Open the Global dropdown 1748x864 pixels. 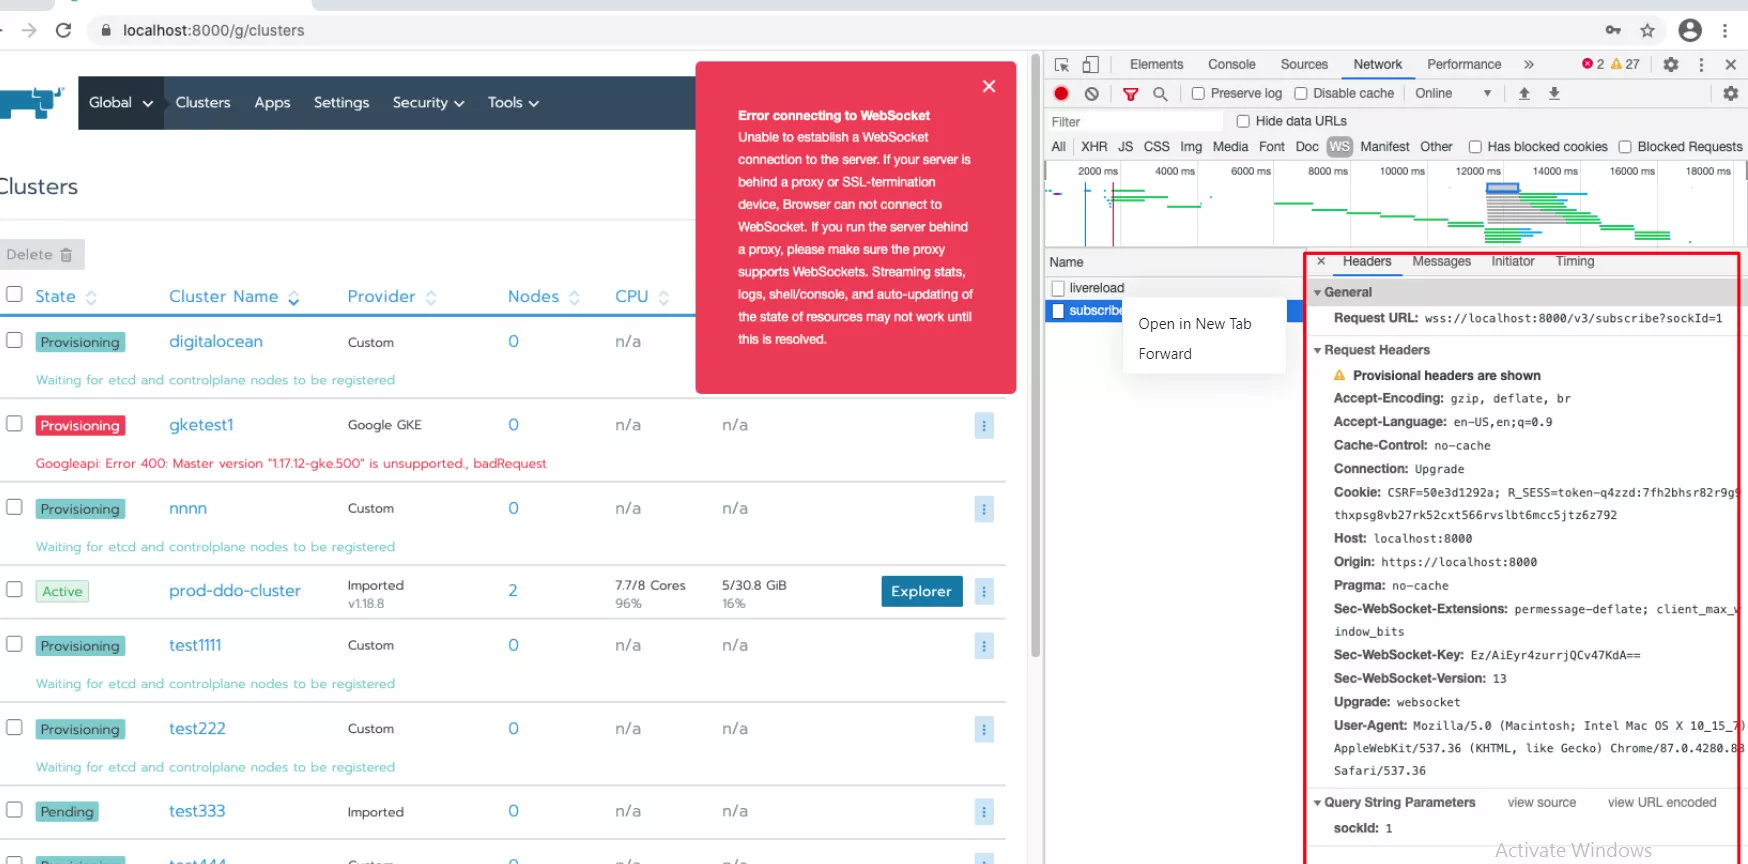[x=121, y=102]
